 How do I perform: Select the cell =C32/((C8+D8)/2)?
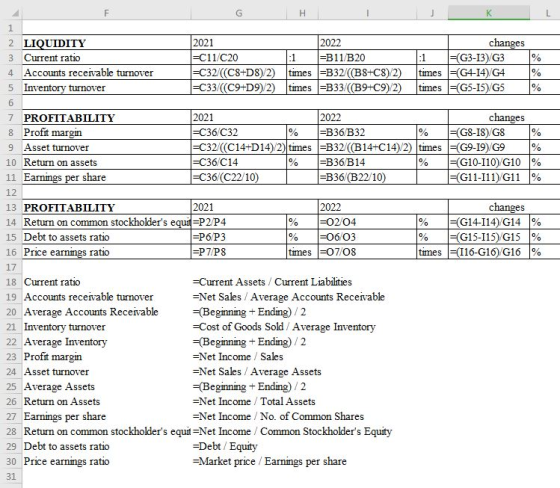(239, 73)
